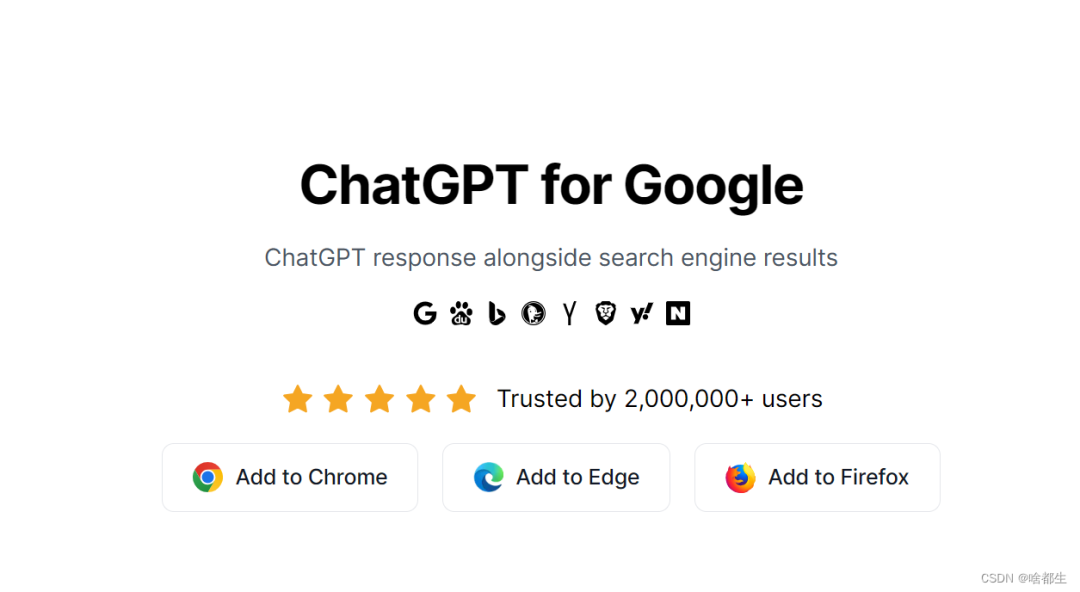1080x592 pixels.
Task: Click the Firefox logo in the button
Action: tap(740, 477)
